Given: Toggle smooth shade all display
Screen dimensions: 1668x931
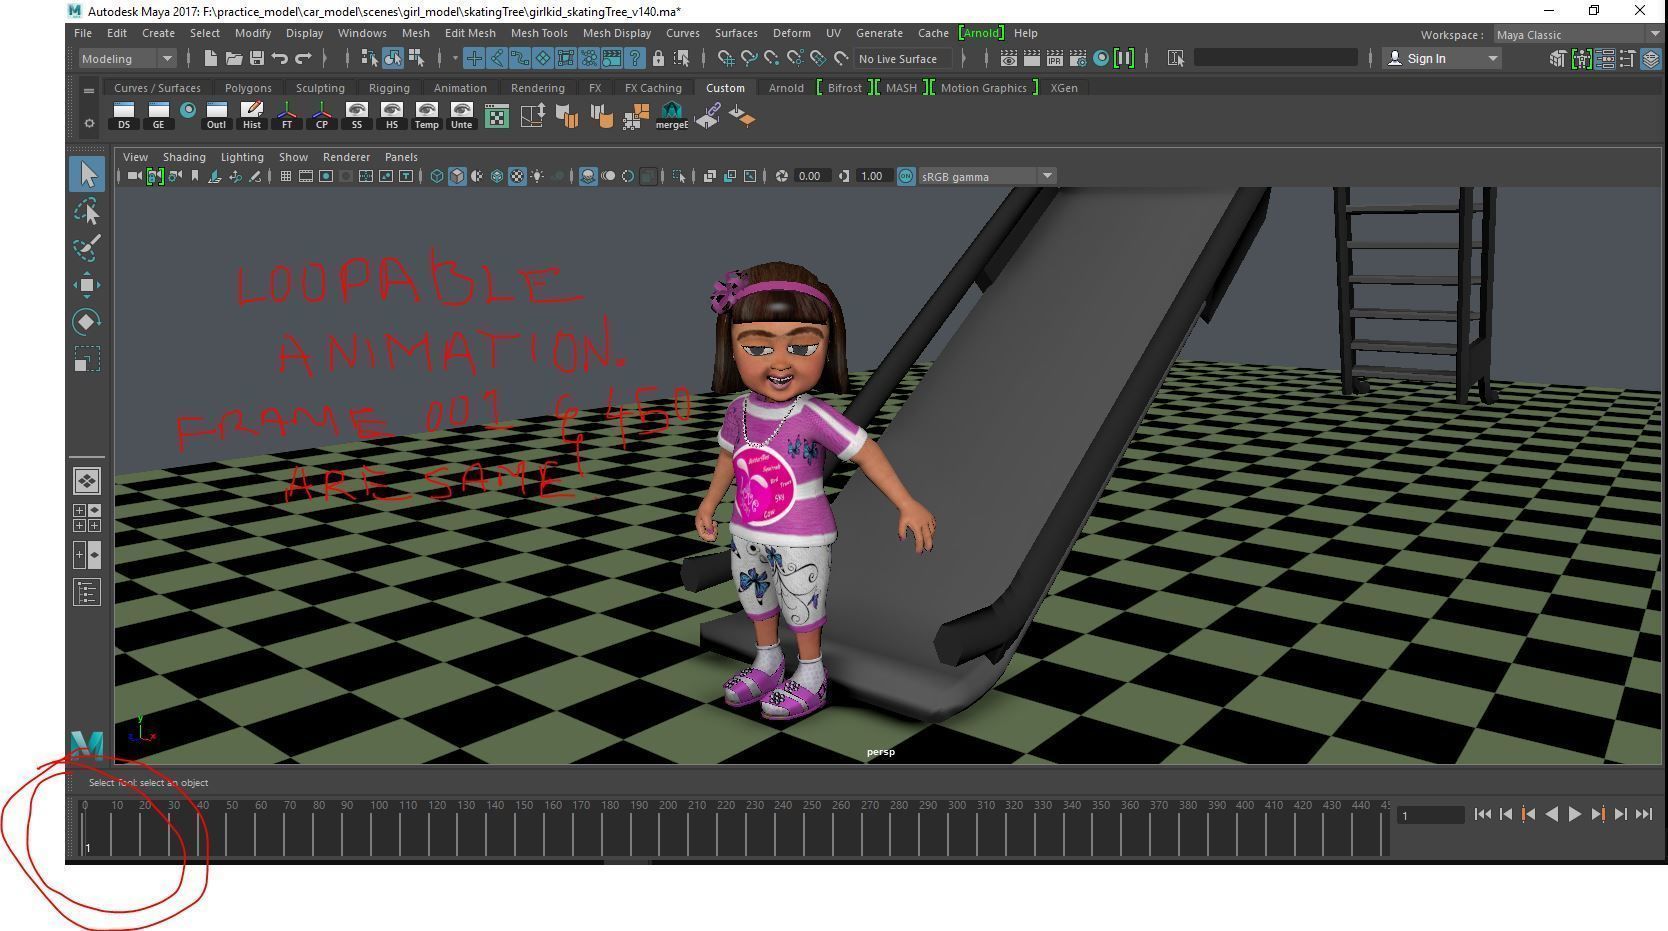Looking at the screenshot, I should click(x=457, y=177).
